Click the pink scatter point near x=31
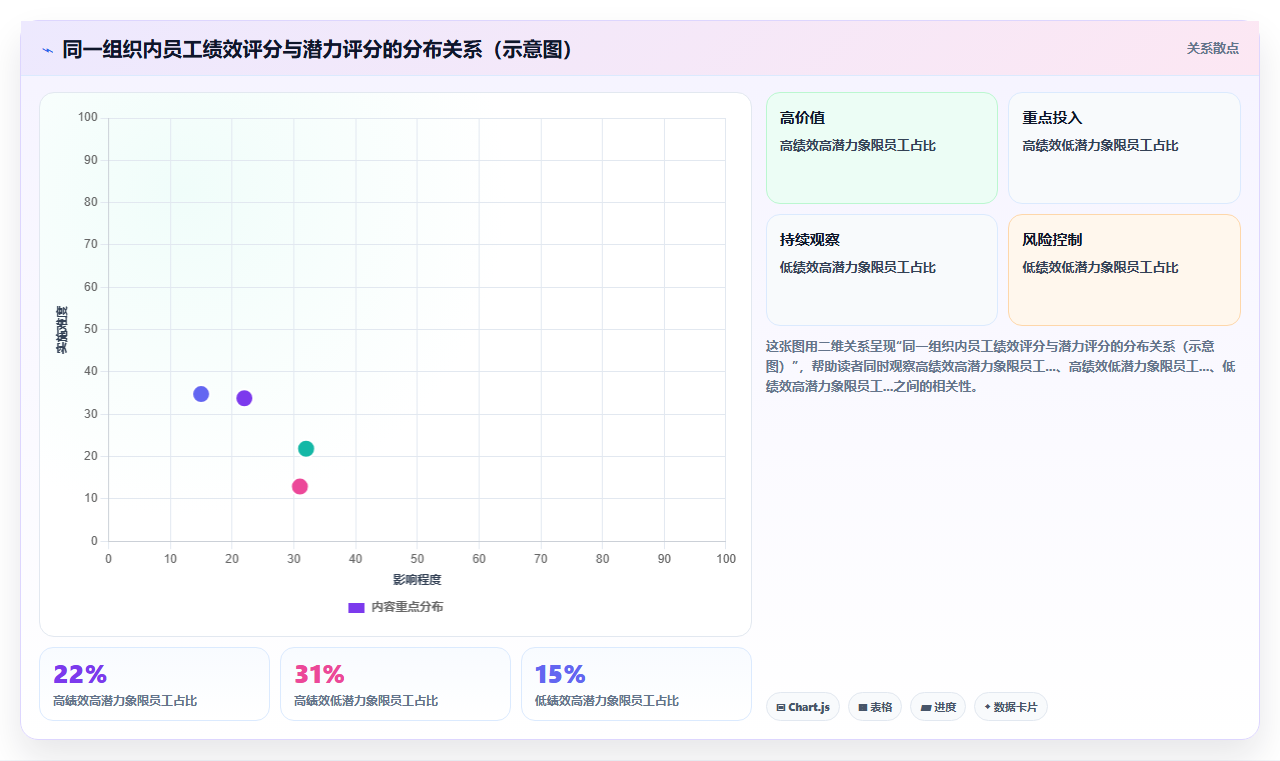This screenshot has height=761, width=1280. coord(300,487)
